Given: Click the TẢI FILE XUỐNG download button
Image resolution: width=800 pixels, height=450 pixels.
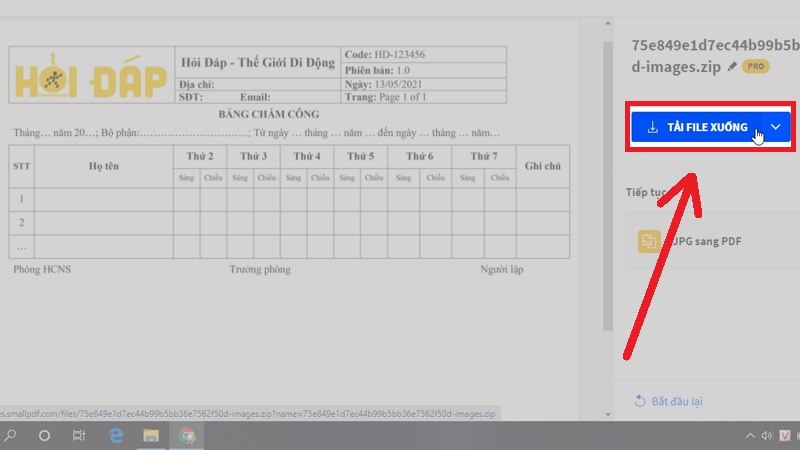Looking at the screenshot, I should pos(698,127).
